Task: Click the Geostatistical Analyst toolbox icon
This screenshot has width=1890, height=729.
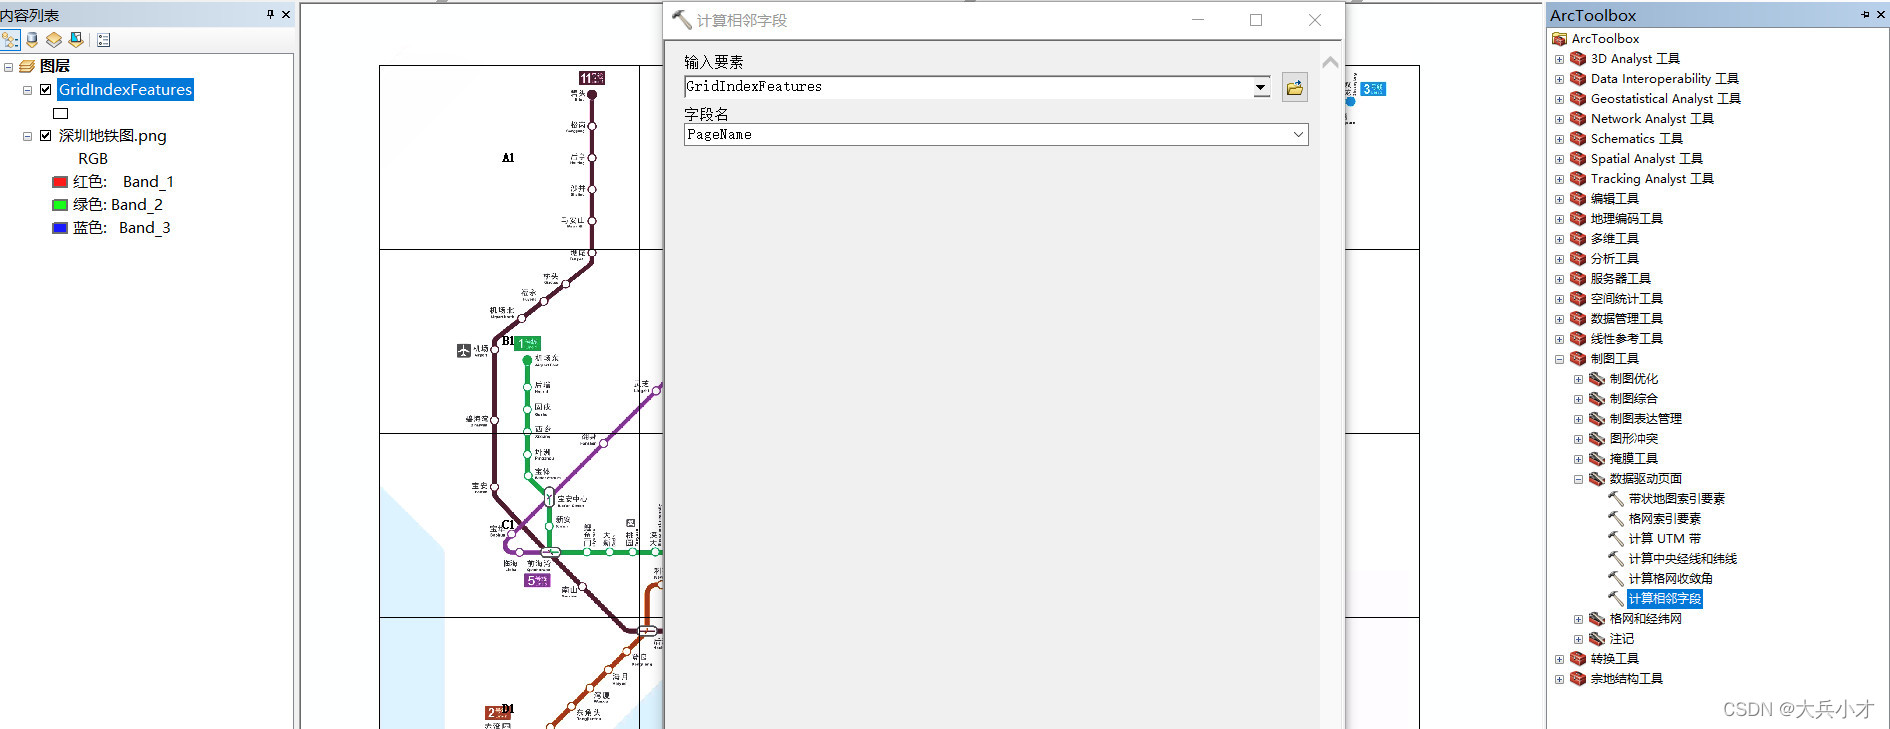Action: pos(1578,99)
